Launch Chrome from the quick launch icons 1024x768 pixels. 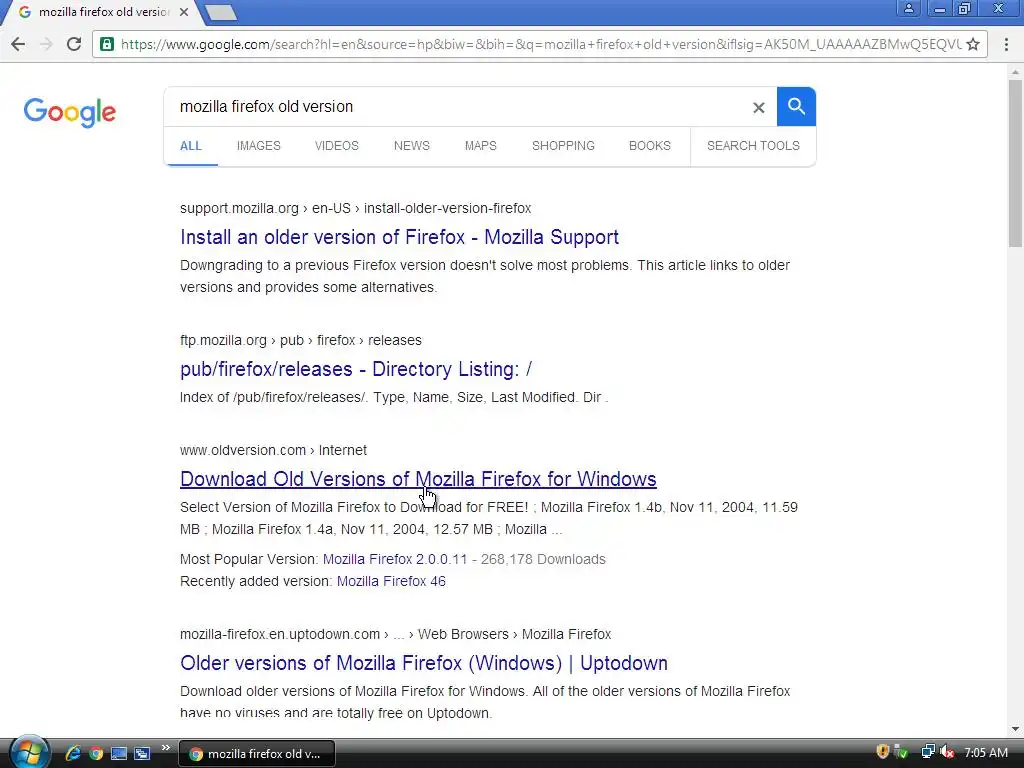pos(96,753)
